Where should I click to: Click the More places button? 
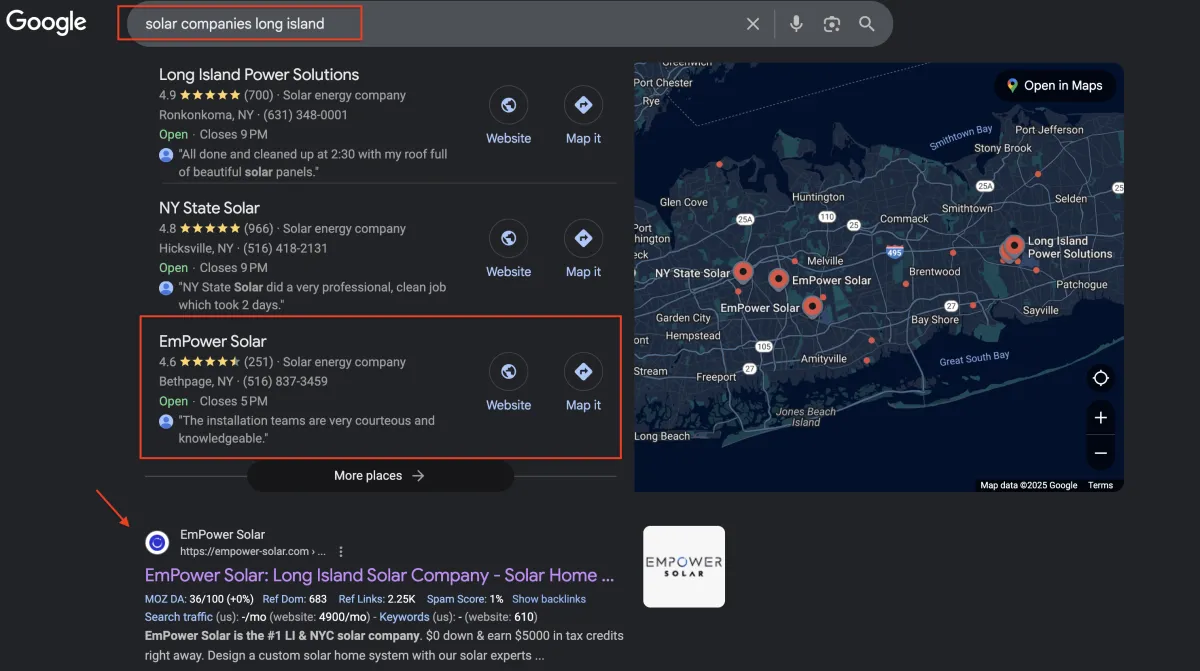point(380,476)
